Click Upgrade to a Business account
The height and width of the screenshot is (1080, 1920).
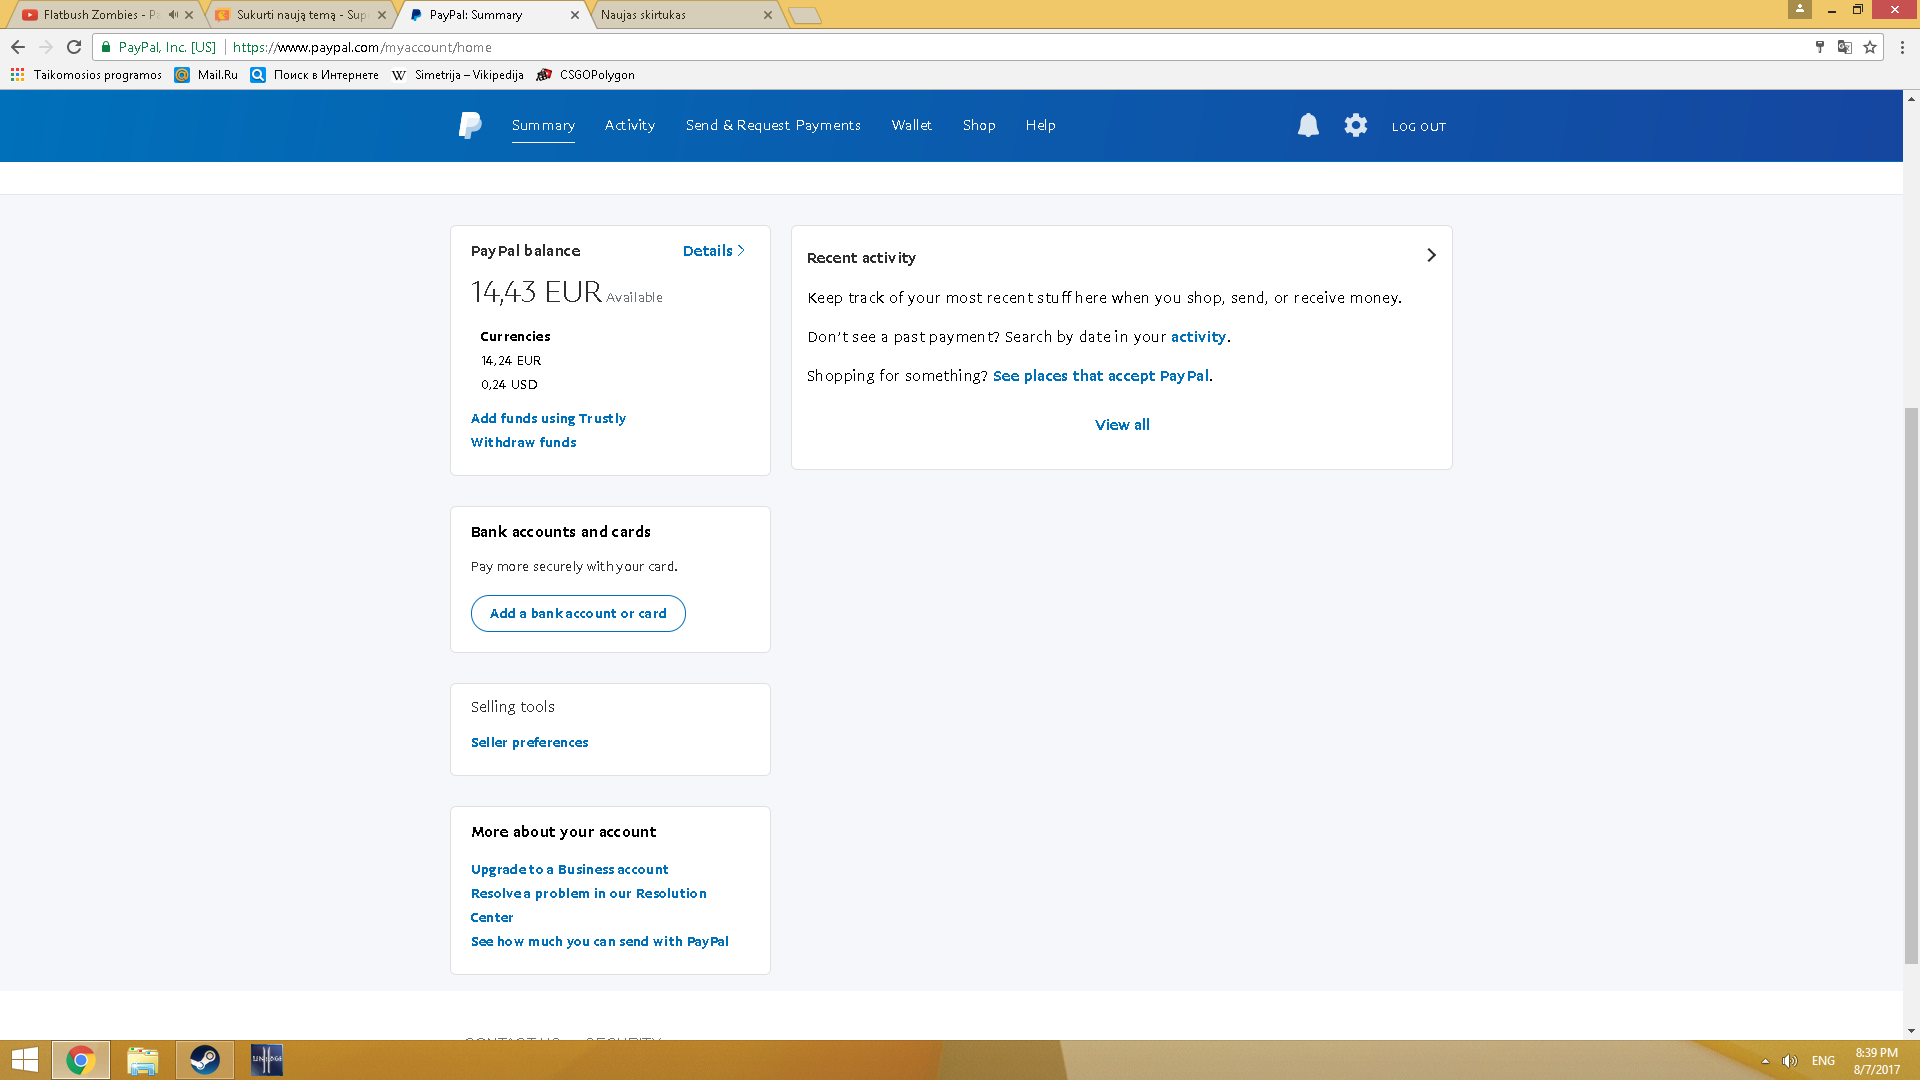pos(569,870)
